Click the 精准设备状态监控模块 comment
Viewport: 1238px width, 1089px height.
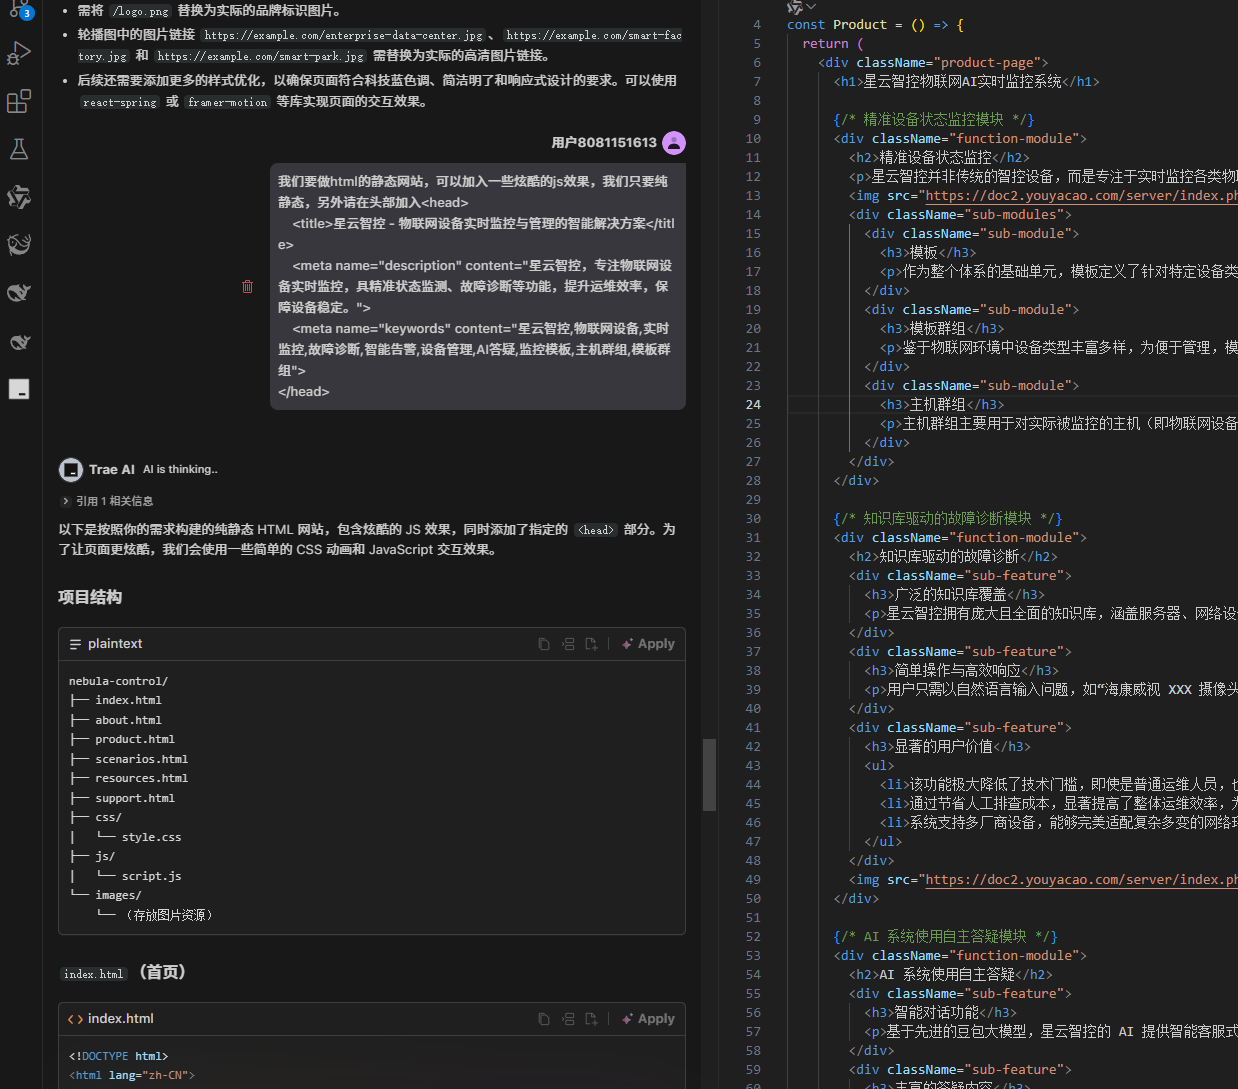[934, 120]
